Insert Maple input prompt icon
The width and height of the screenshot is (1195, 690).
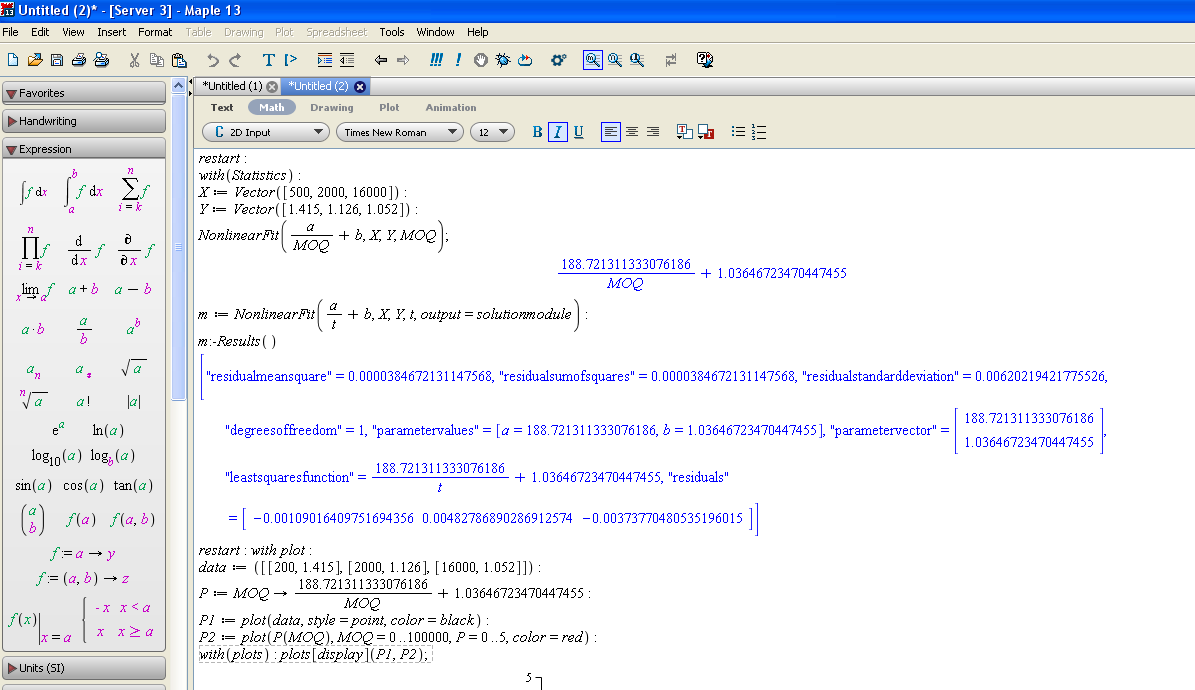coord(290,60)
